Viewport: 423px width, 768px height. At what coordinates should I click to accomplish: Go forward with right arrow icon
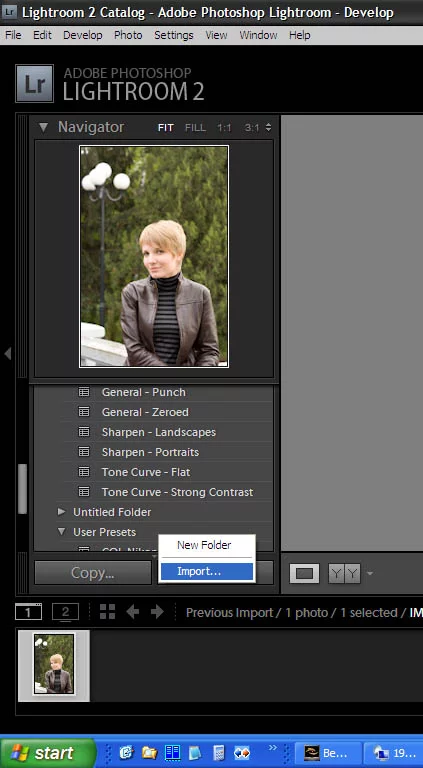(x=157, y=611)
